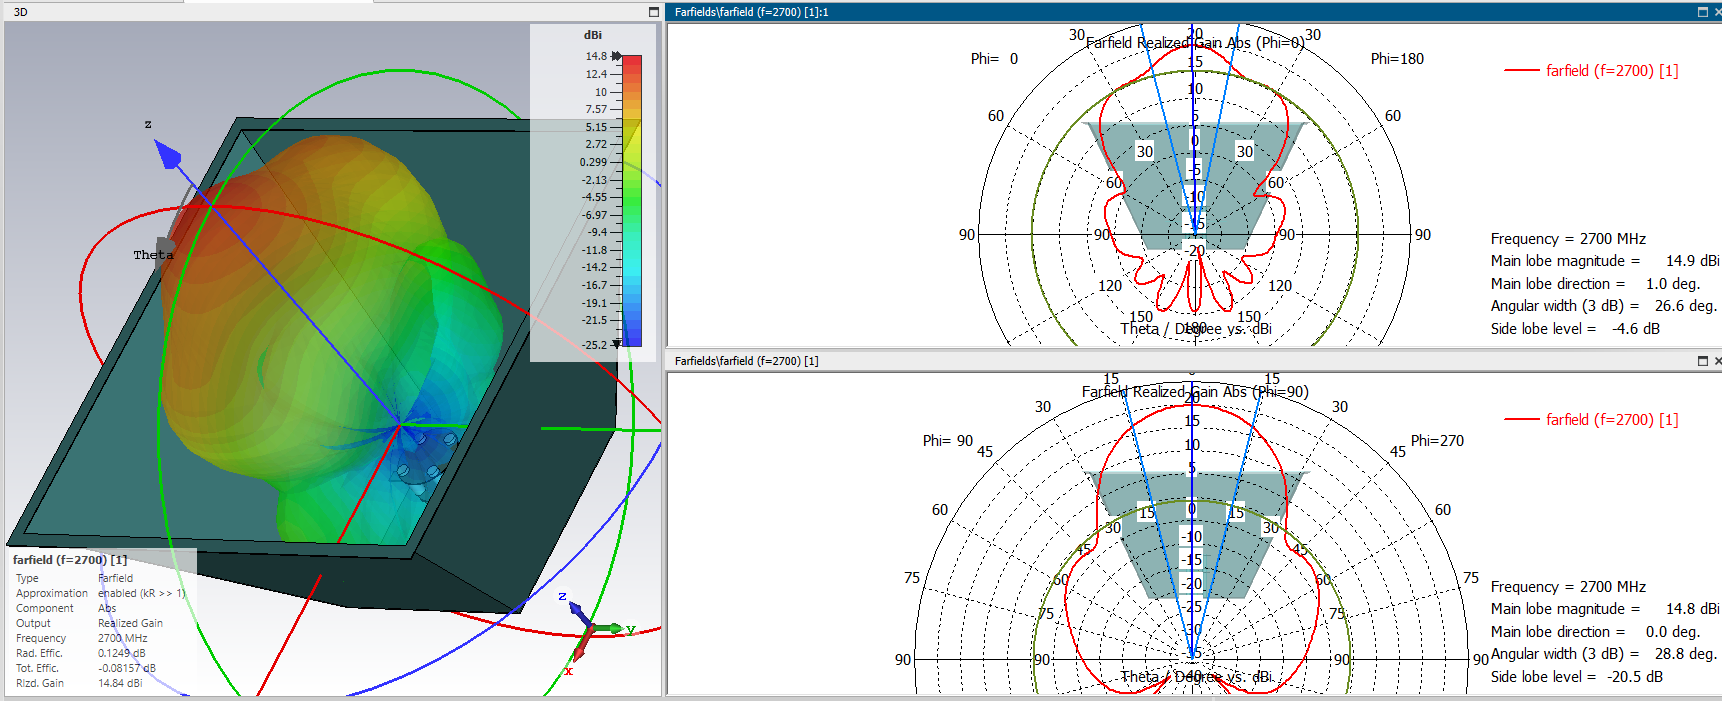Image resolution: width=1722 pixels, height=701 pixels.
Task: Click the farfield (f=2700) [1] info box heading
Action: click(70, 560)
